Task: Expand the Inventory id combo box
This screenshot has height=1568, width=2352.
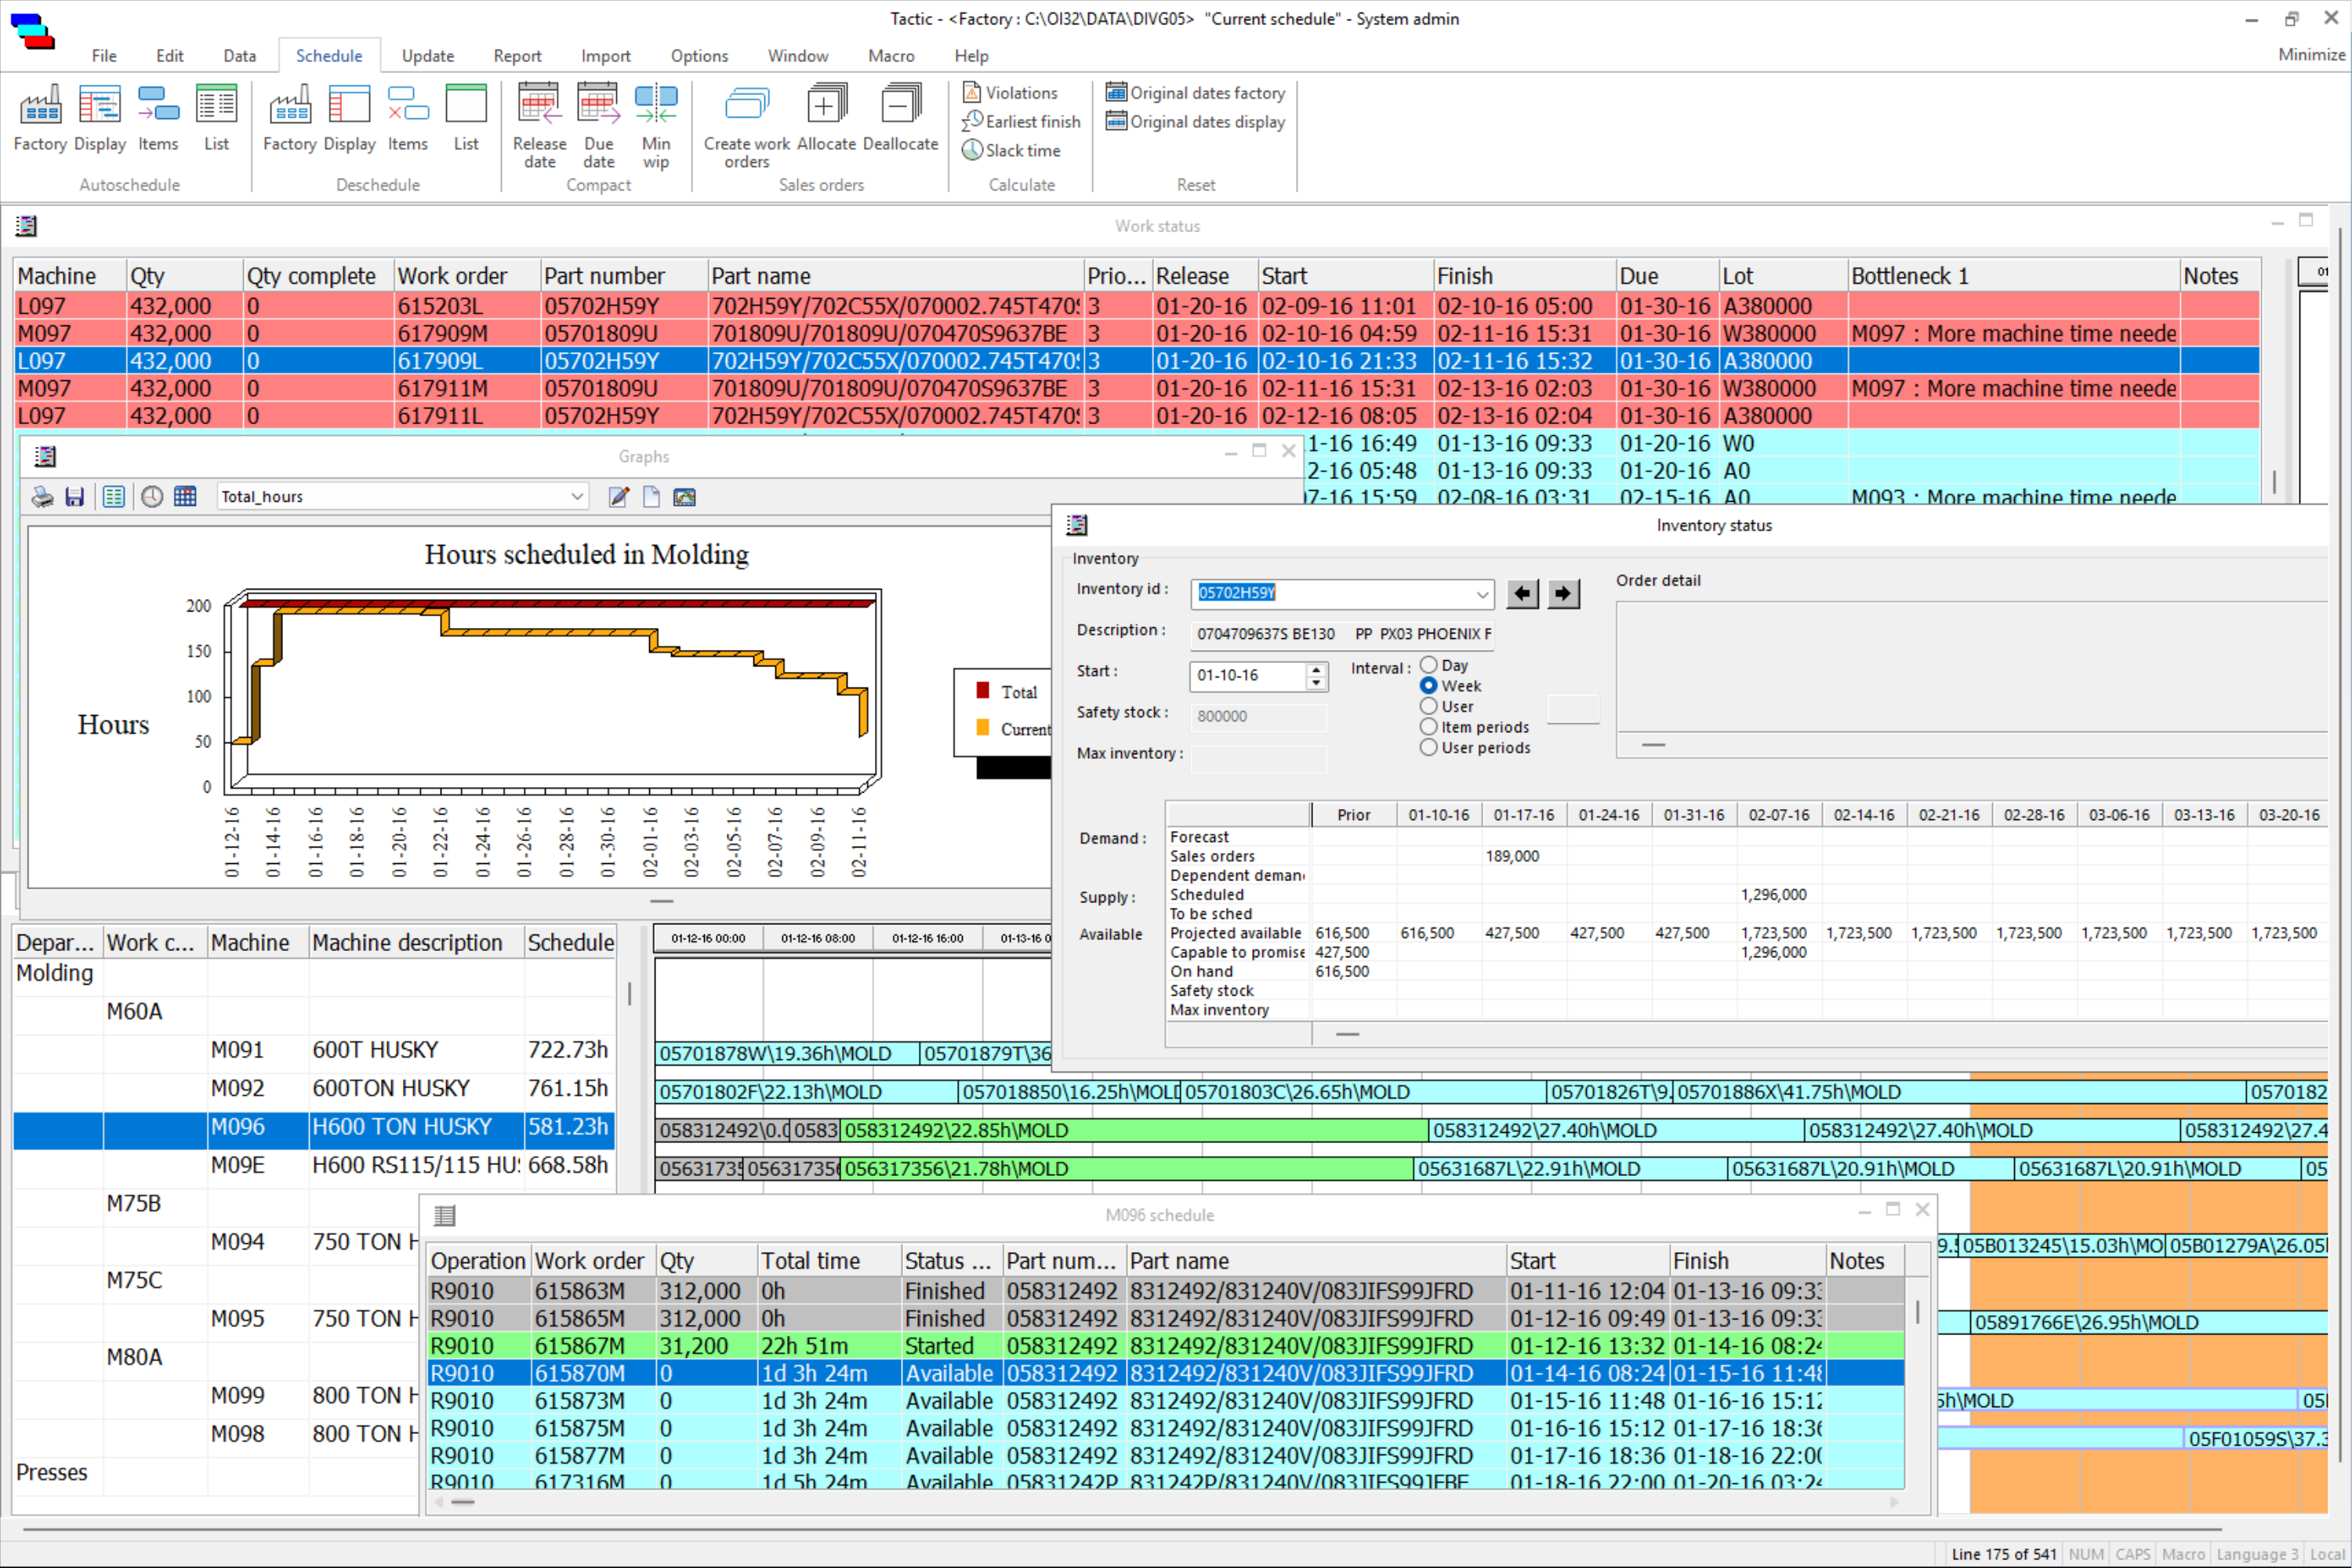Action: coord(1482,594)
